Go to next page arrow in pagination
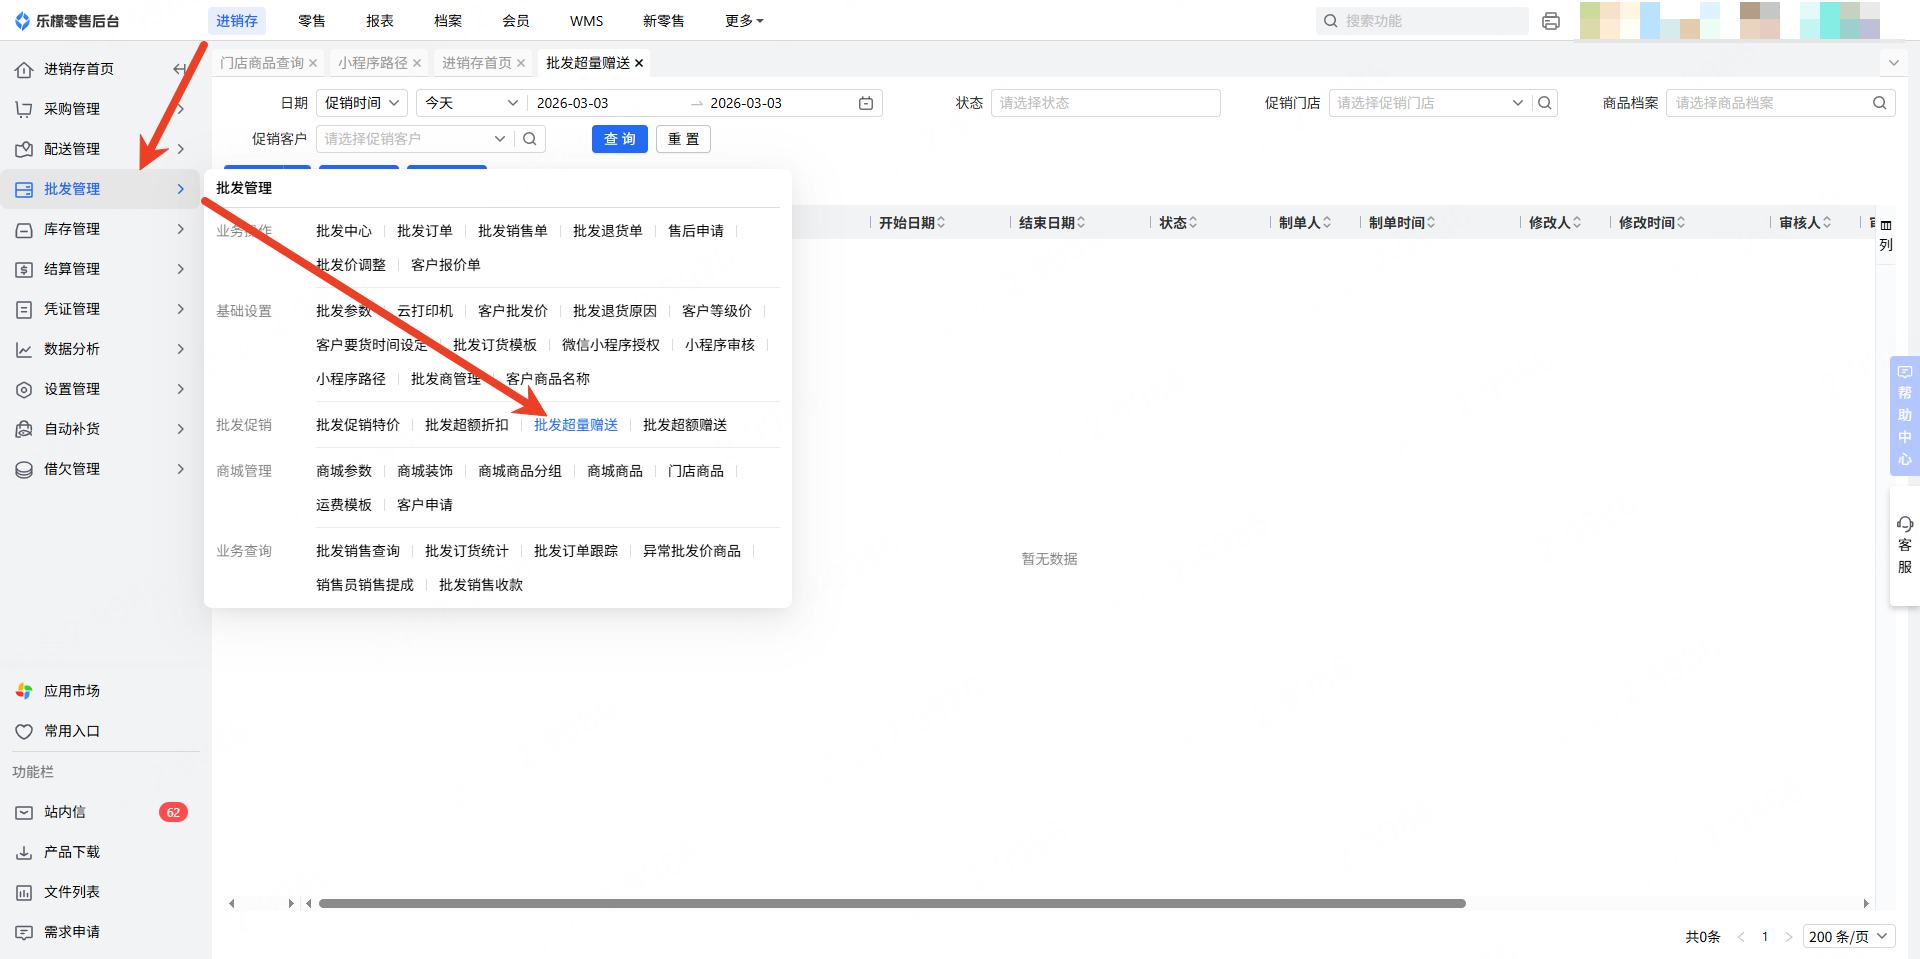 (x=1789, y=937)
